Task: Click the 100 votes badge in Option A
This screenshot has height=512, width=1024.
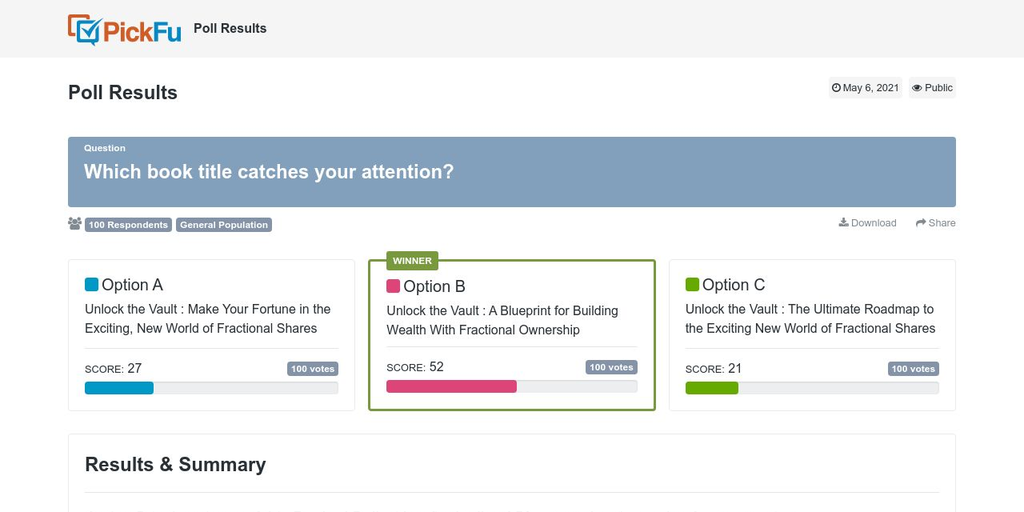Action: pyautogui.click(x=313, y=369)
